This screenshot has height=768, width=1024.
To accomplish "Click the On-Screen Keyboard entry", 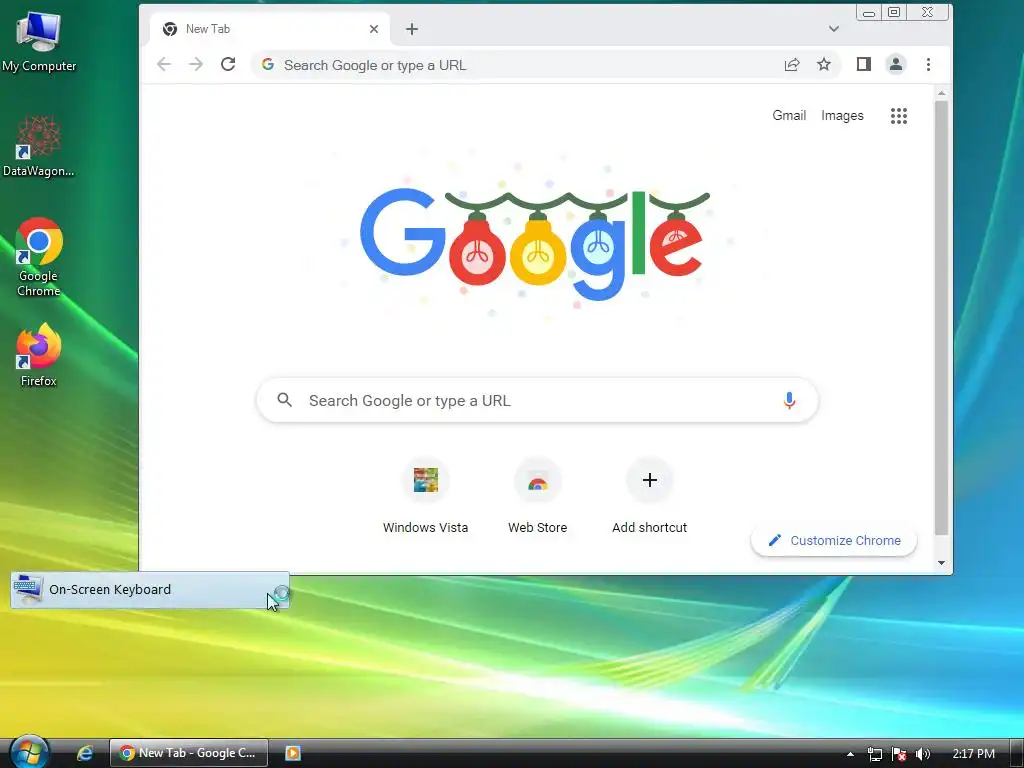I will pyautogui.click(x=150, y=590).
